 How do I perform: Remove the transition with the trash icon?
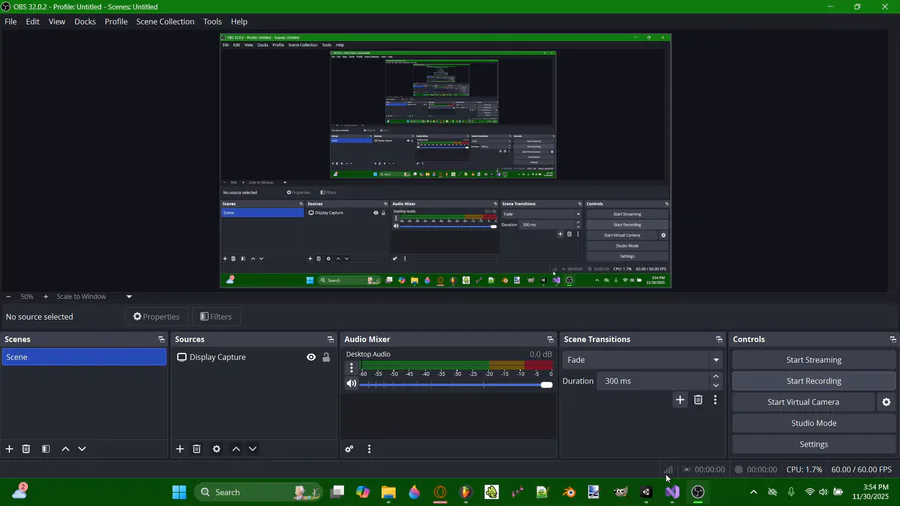tap(698, 400)
